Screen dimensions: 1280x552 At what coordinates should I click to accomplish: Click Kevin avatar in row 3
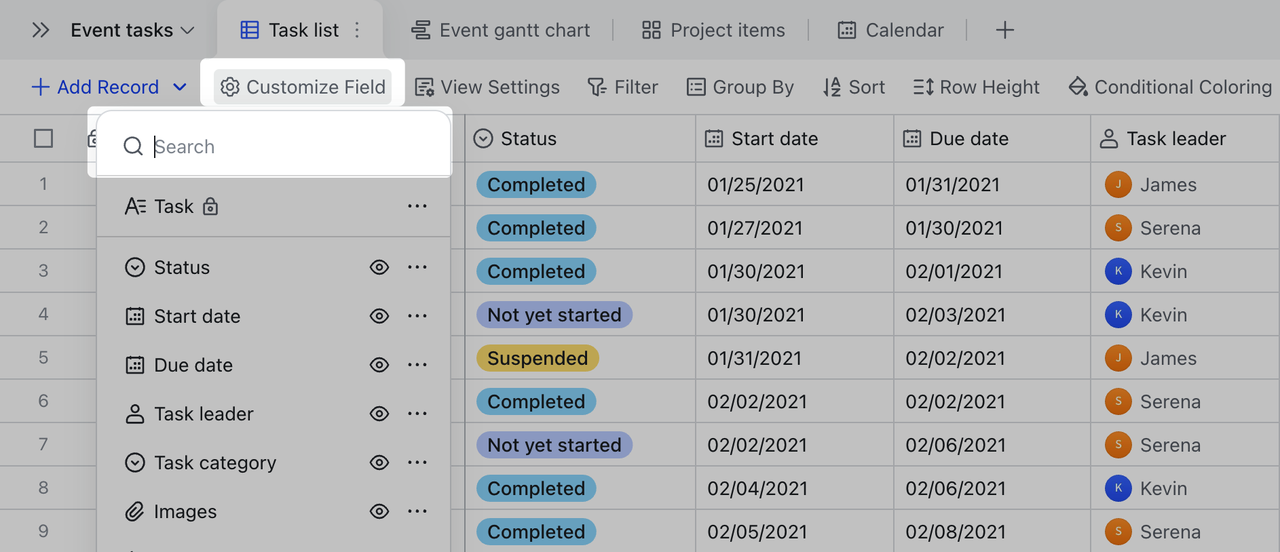(x=1118, y=271)
